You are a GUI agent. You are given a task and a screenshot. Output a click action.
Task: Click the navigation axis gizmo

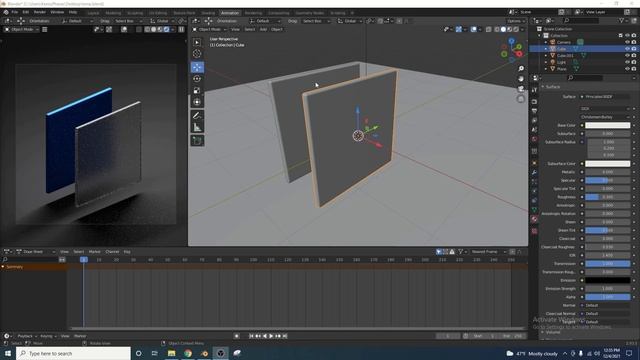(x=512, y=50)
